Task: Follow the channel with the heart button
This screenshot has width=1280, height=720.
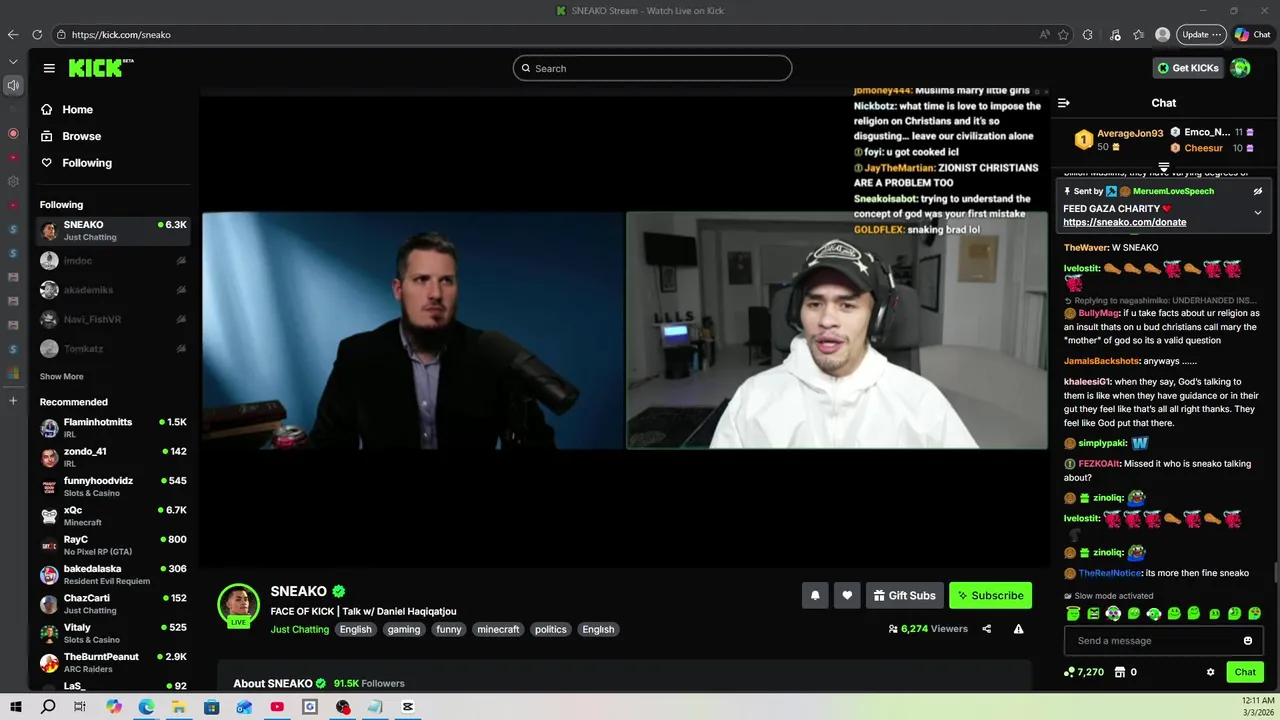Action: [x=847, y=595]
